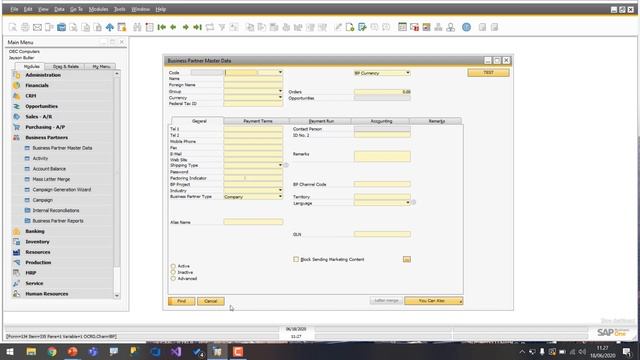Click the blue globe Help toolbar icon

tap(467, 27)
